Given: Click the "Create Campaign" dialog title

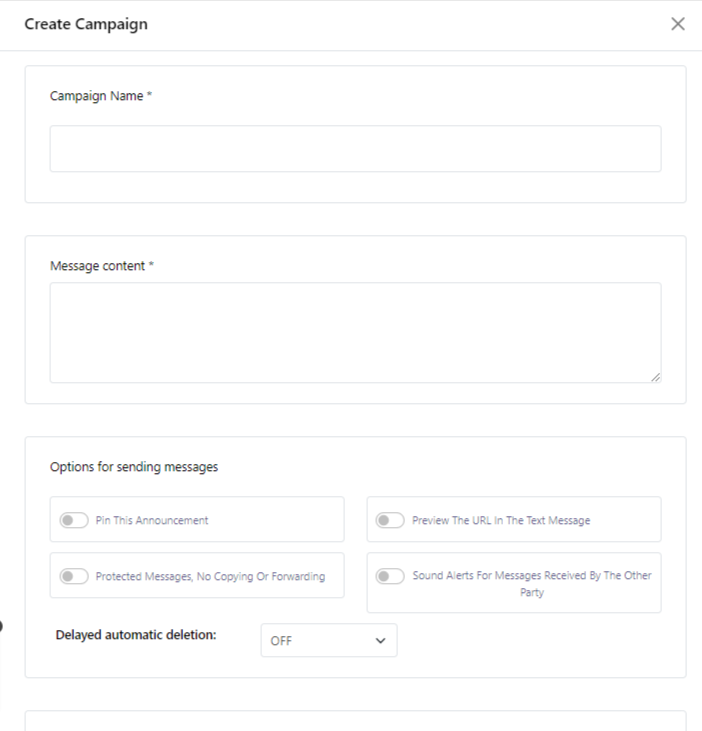Looking at the screenshot, I should tap(86, 24).
